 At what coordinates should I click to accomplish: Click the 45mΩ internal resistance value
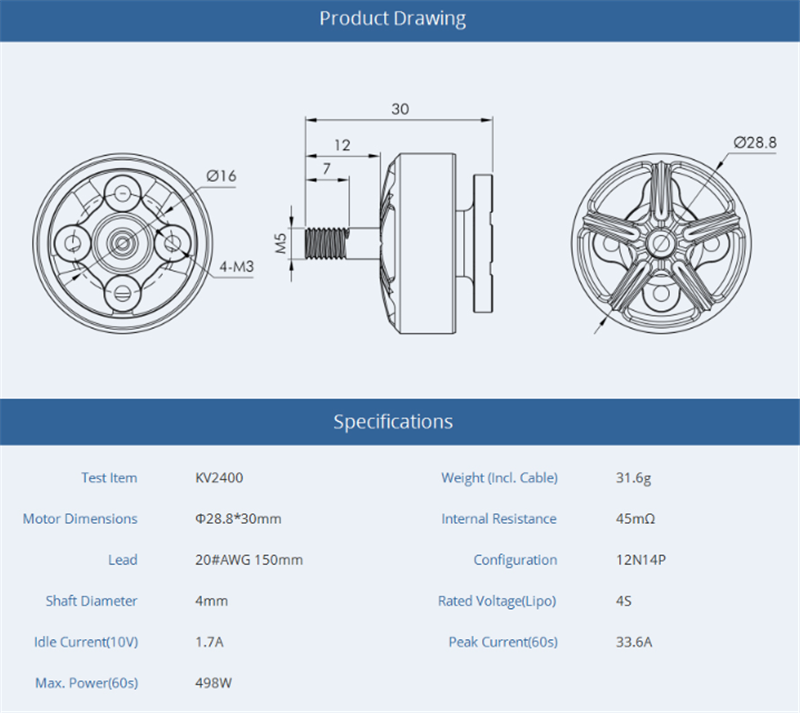(635, 519)
